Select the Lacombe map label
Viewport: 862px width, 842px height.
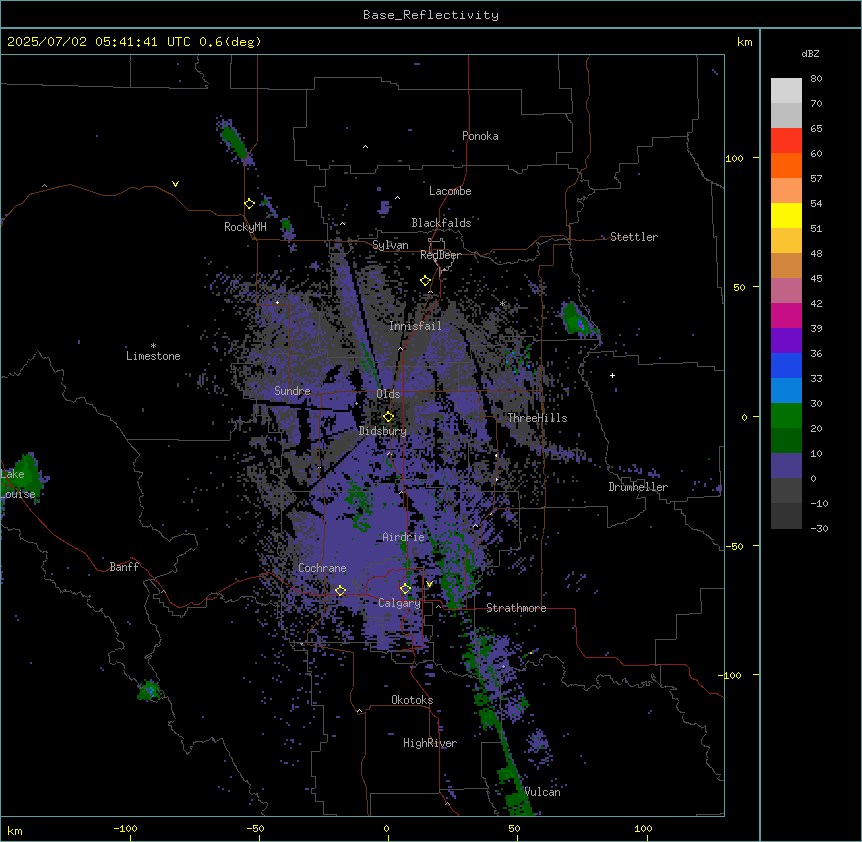pos(450,191)
